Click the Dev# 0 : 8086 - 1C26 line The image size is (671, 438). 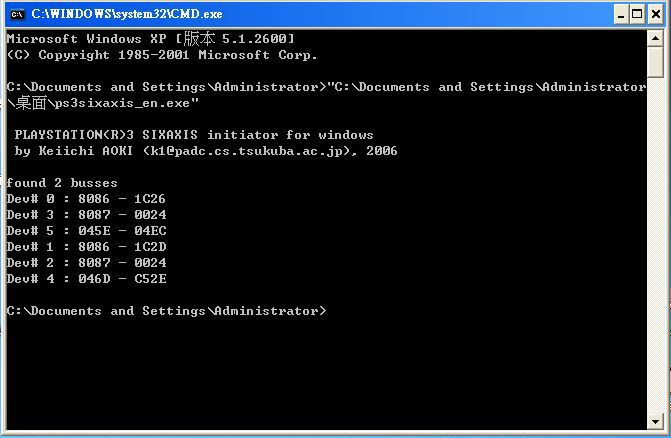86,199
